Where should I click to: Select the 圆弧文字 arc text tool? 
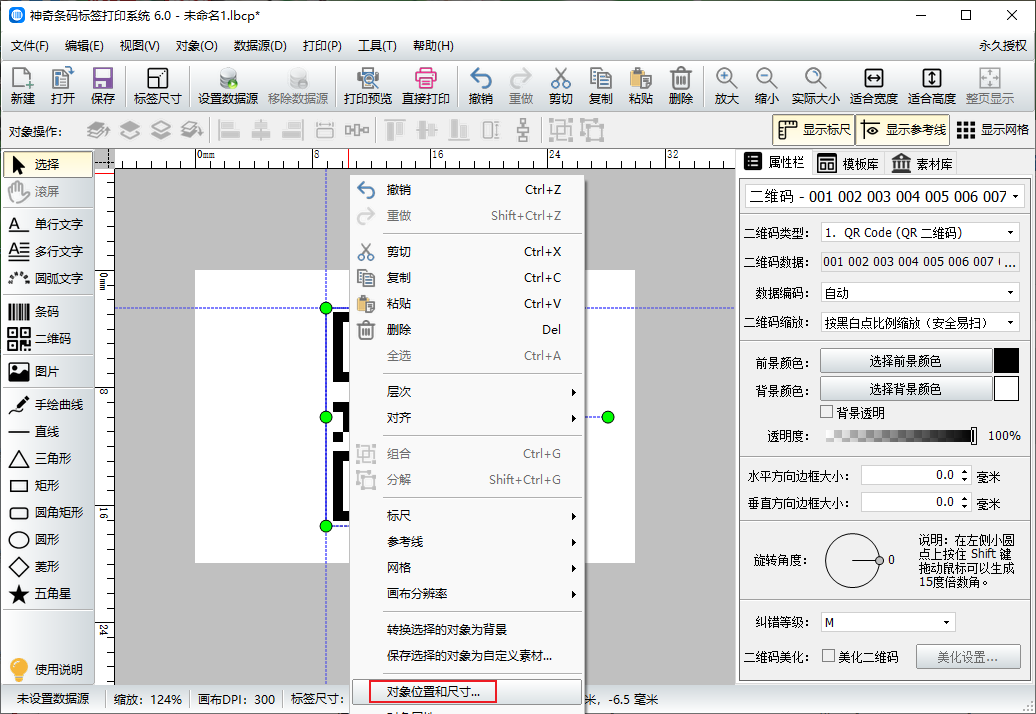point(46,279)
